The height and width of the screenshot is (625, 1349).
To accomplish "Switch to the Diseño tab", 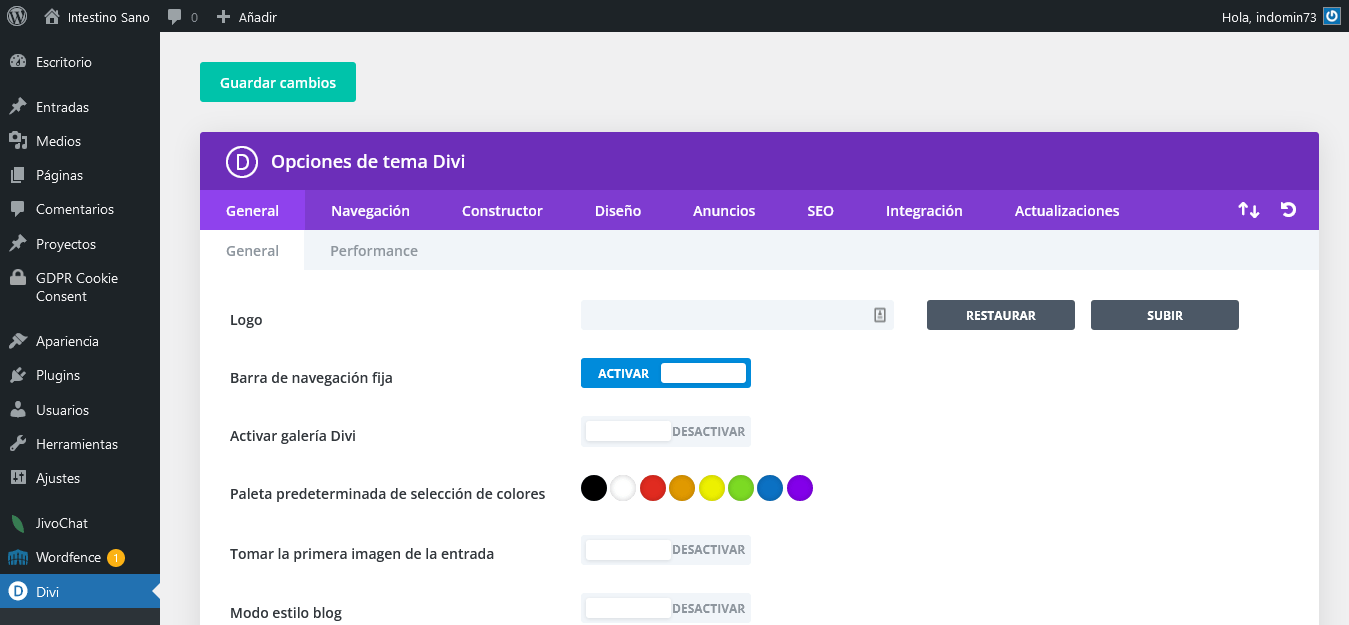I will 618,210.
